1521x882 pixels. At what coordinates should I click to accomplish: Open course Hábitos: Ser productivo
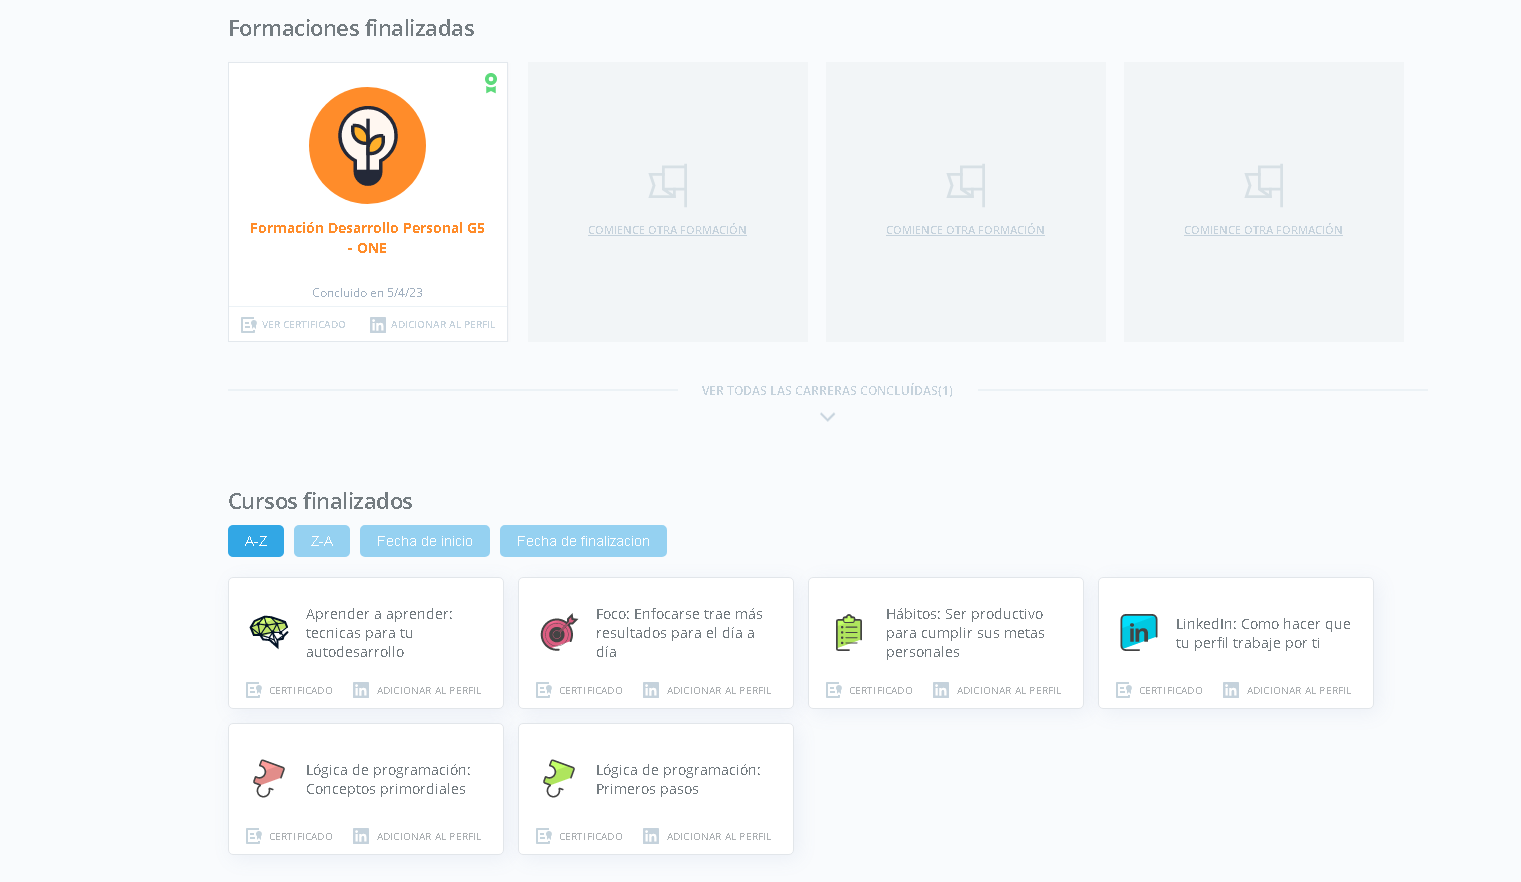pyautogui.click(x=965, y=633)
